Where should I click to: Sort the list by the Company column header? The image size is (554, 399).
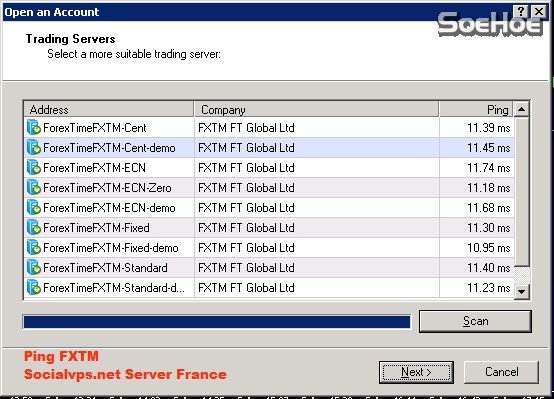[x=317, y=110]
